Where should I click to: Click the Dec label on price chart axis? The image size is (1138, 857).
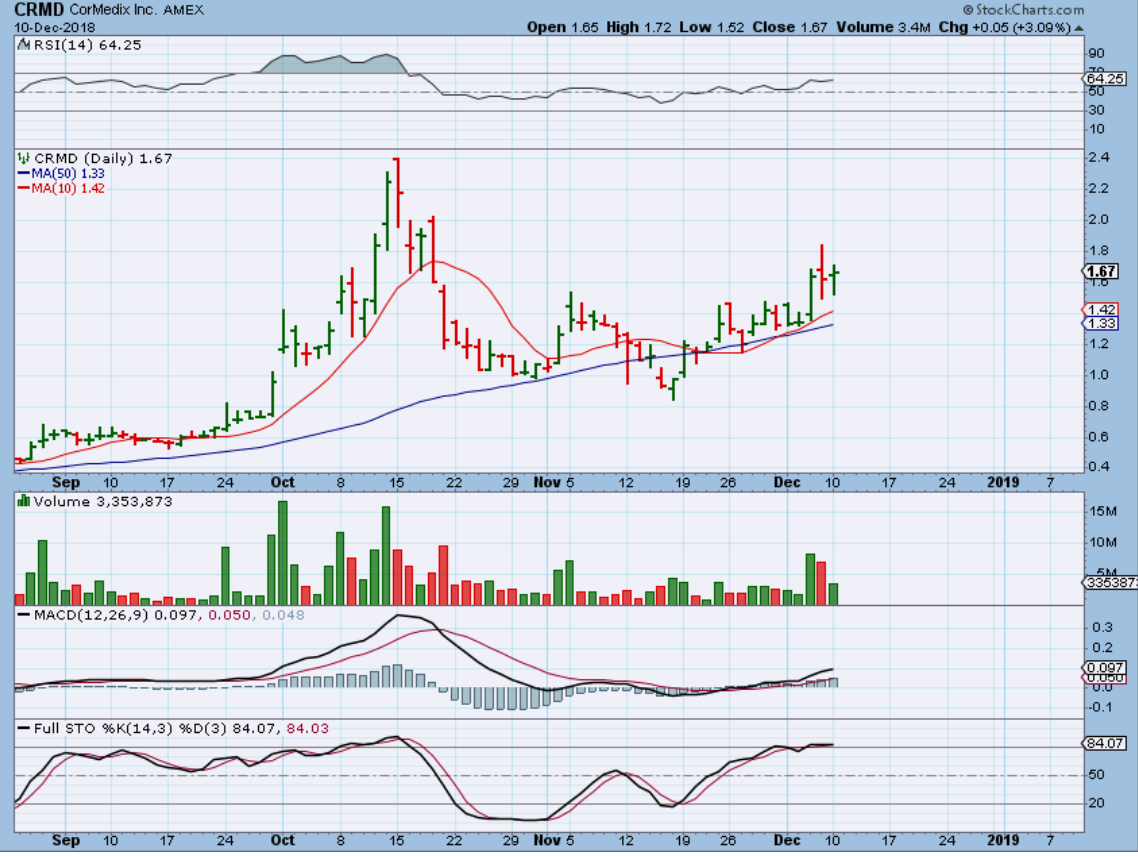click(x=787, y=483)
